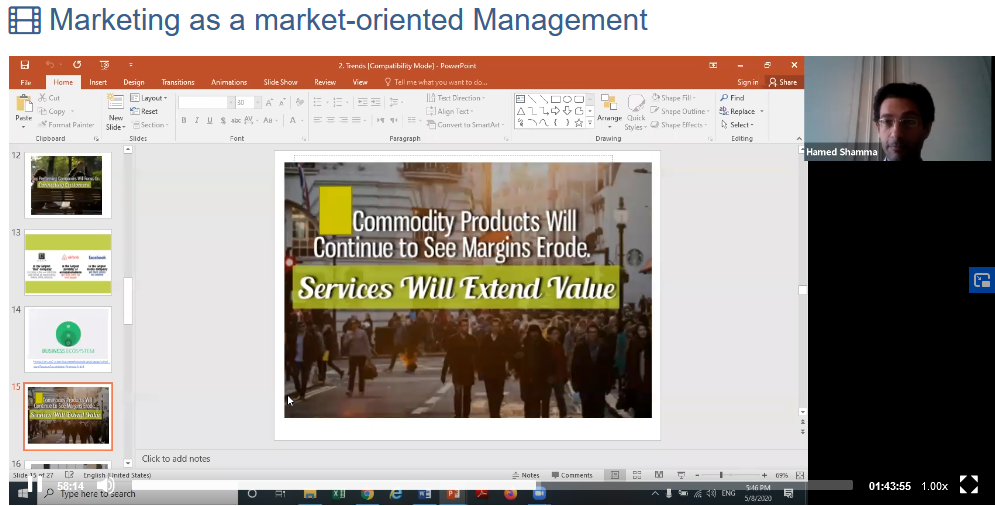This screenshot has height=506, width=995.
Task: Select slide 12 thumbnail
Action: point(67,185)
